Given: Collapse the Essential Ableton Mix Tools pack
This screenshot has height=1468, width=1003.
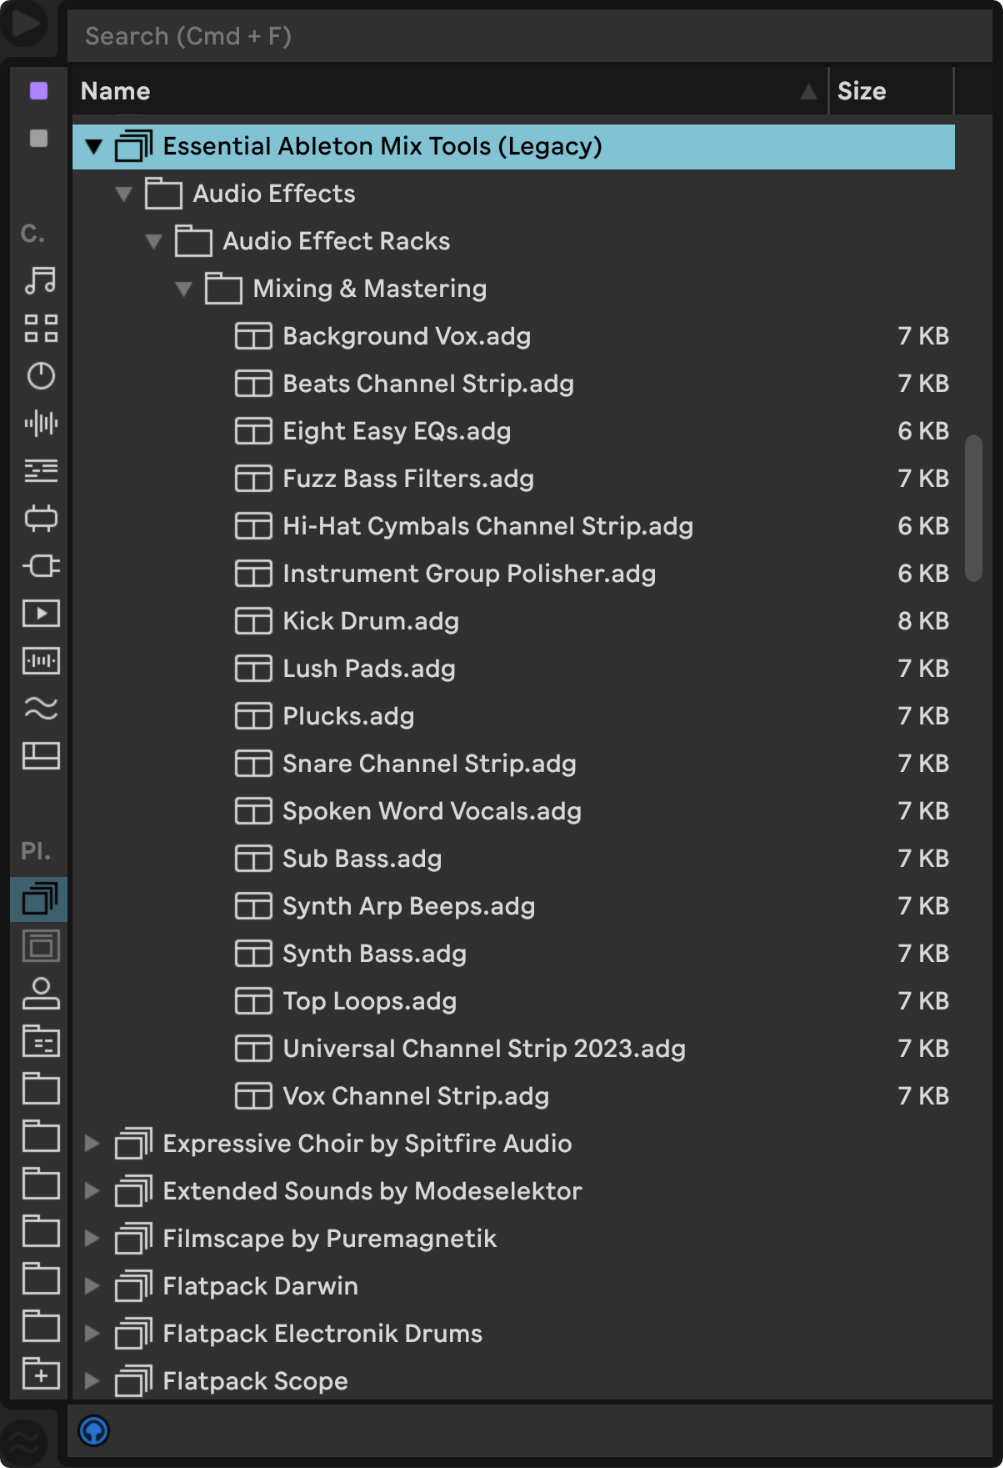Looking at the screenshot, I should click(94, 146).
